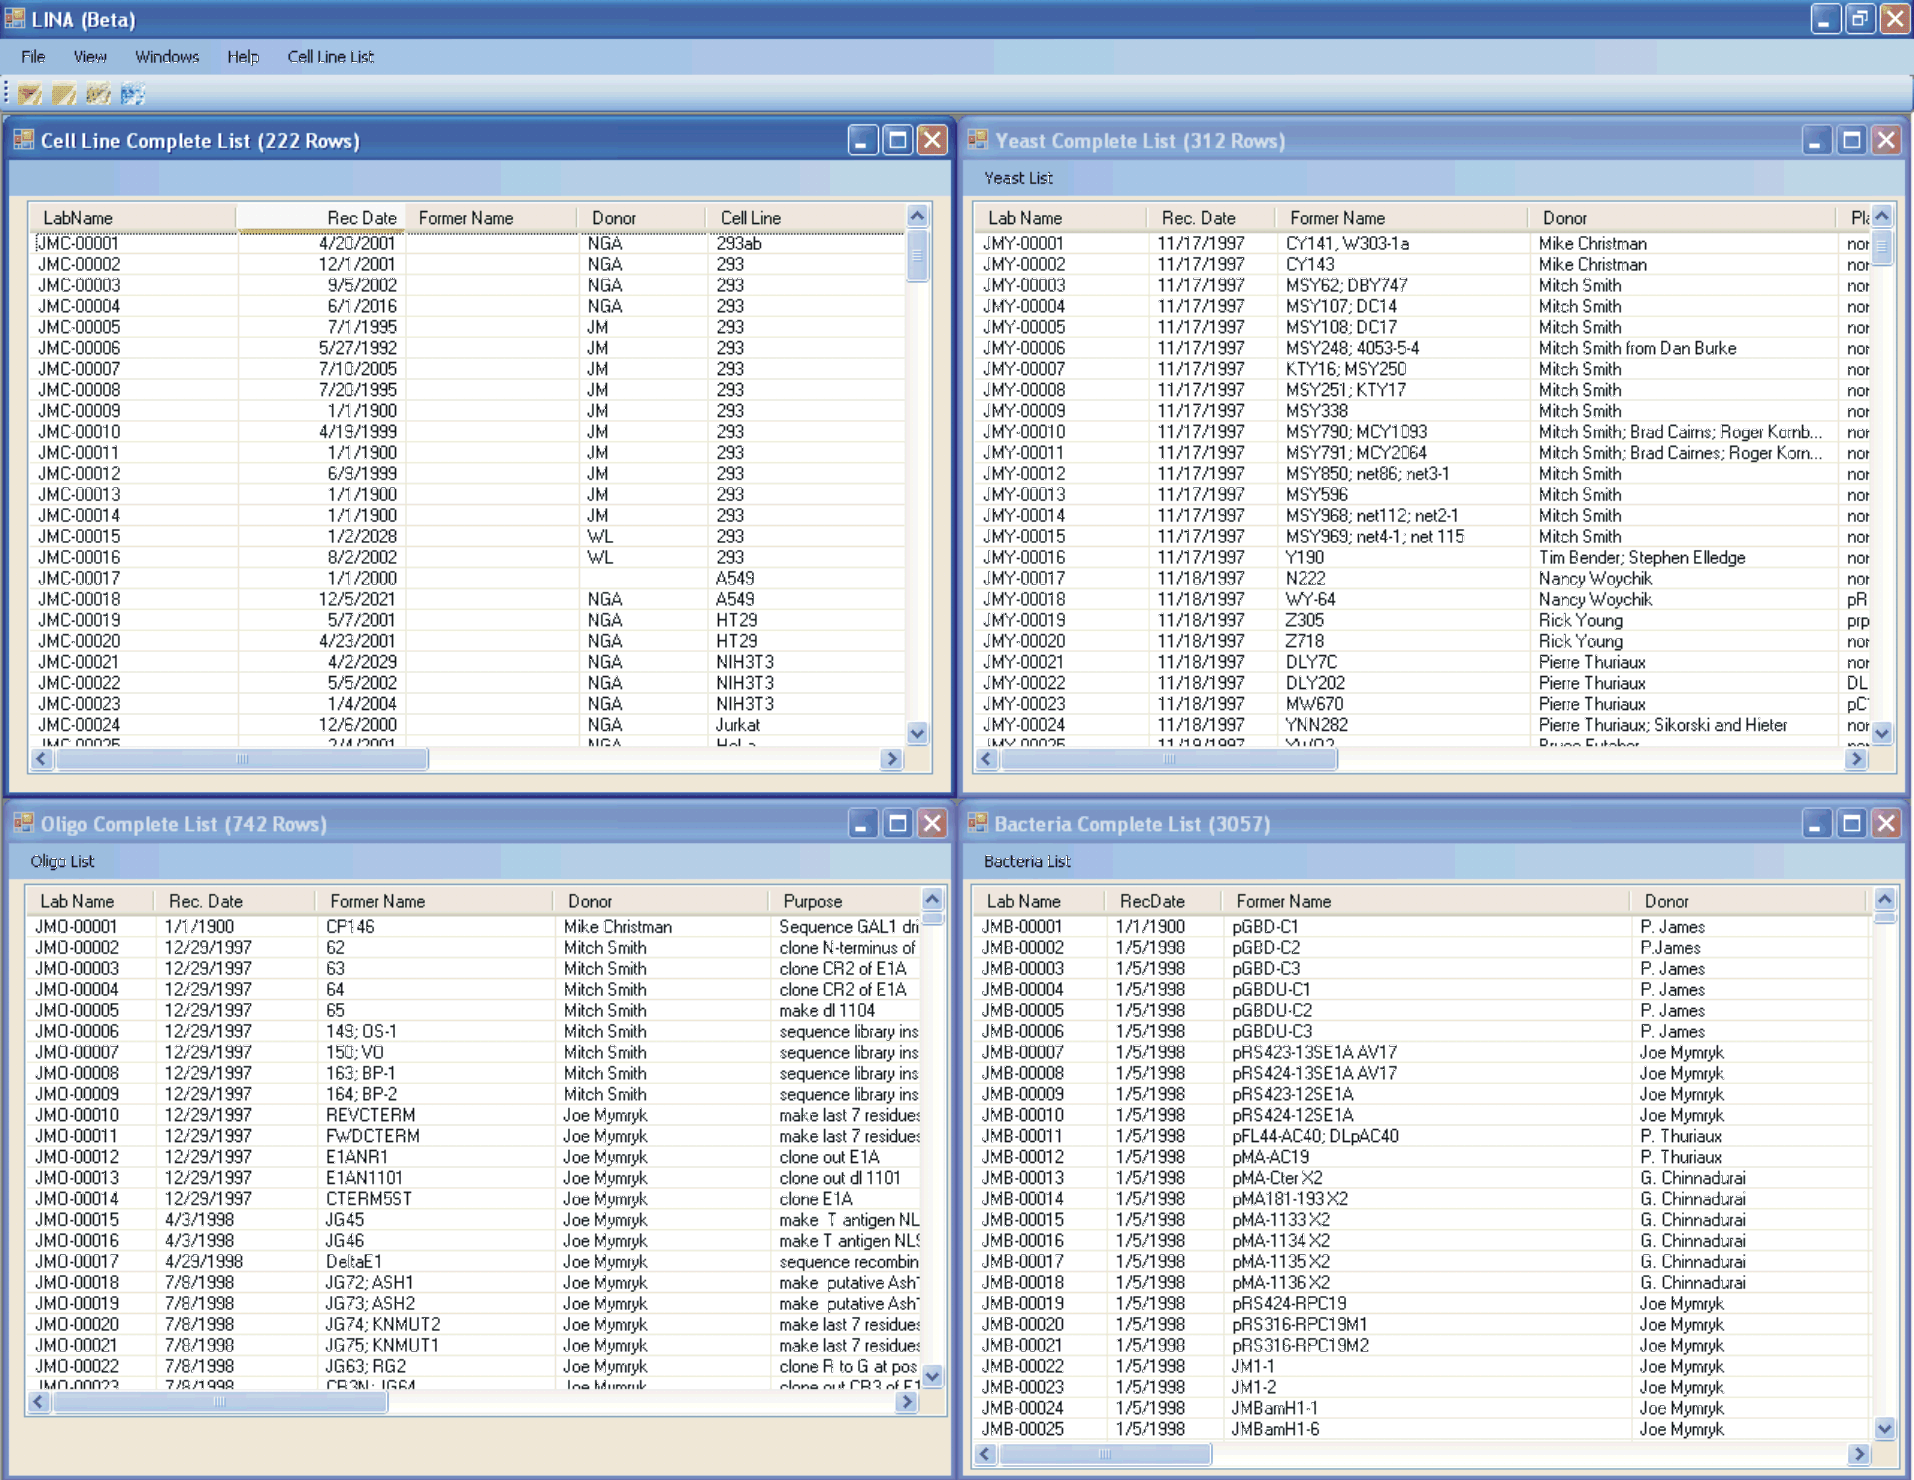Viewport: 1914px width, 1480px height.
Task: Open the File menu
Action: 33,57
